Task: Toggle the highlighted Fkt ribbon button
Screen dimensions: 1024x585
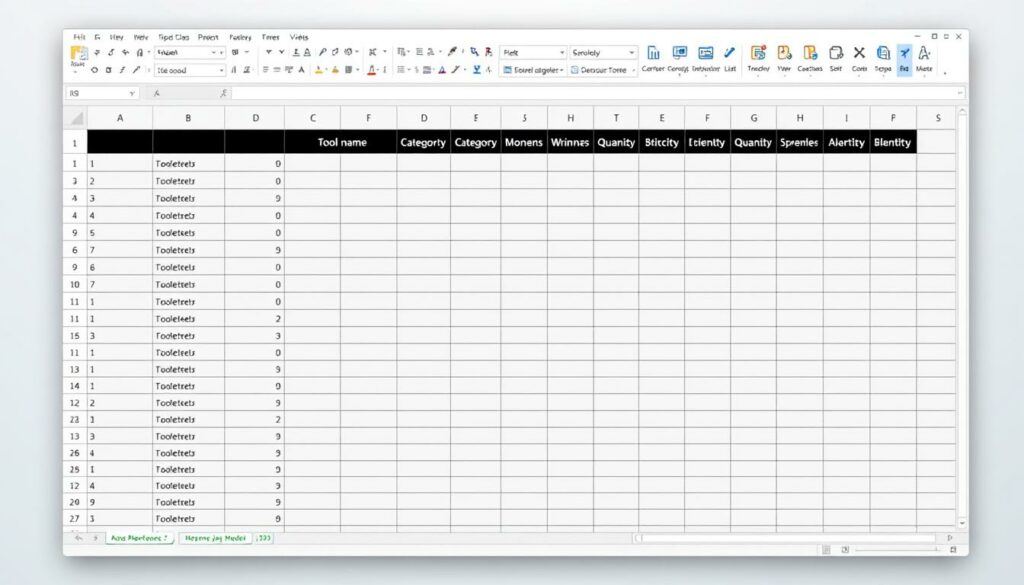Action: [904, 60]
